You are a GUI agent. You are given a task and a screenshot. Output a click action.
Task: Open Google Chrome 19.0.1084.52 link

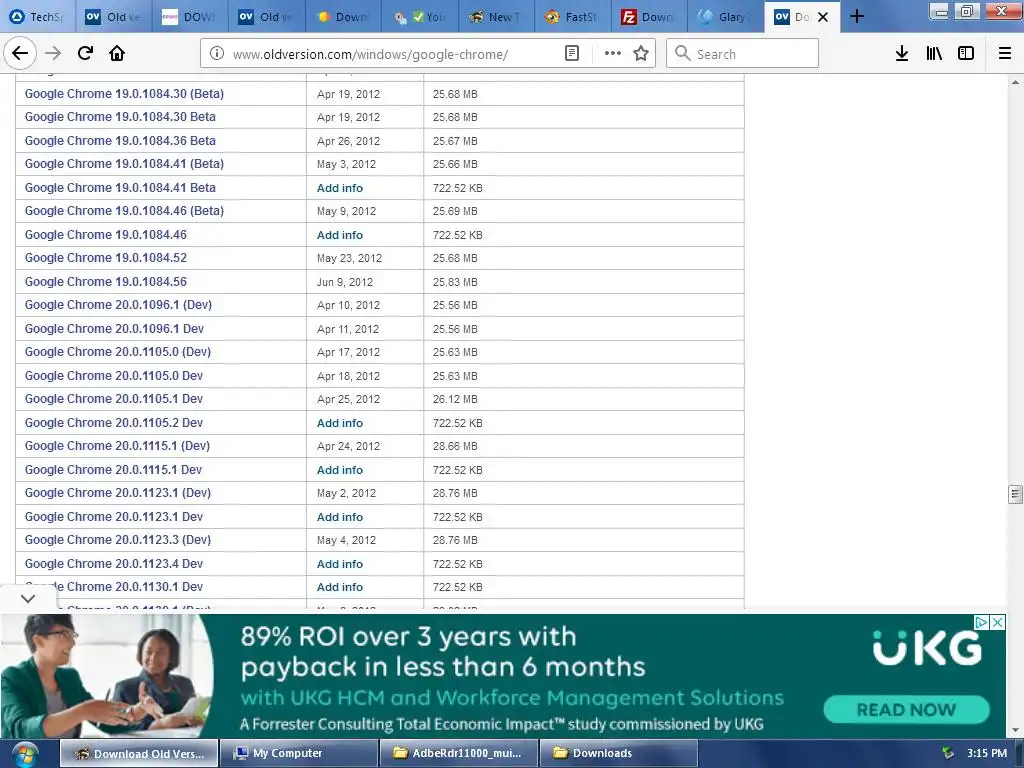pos(106,258)
